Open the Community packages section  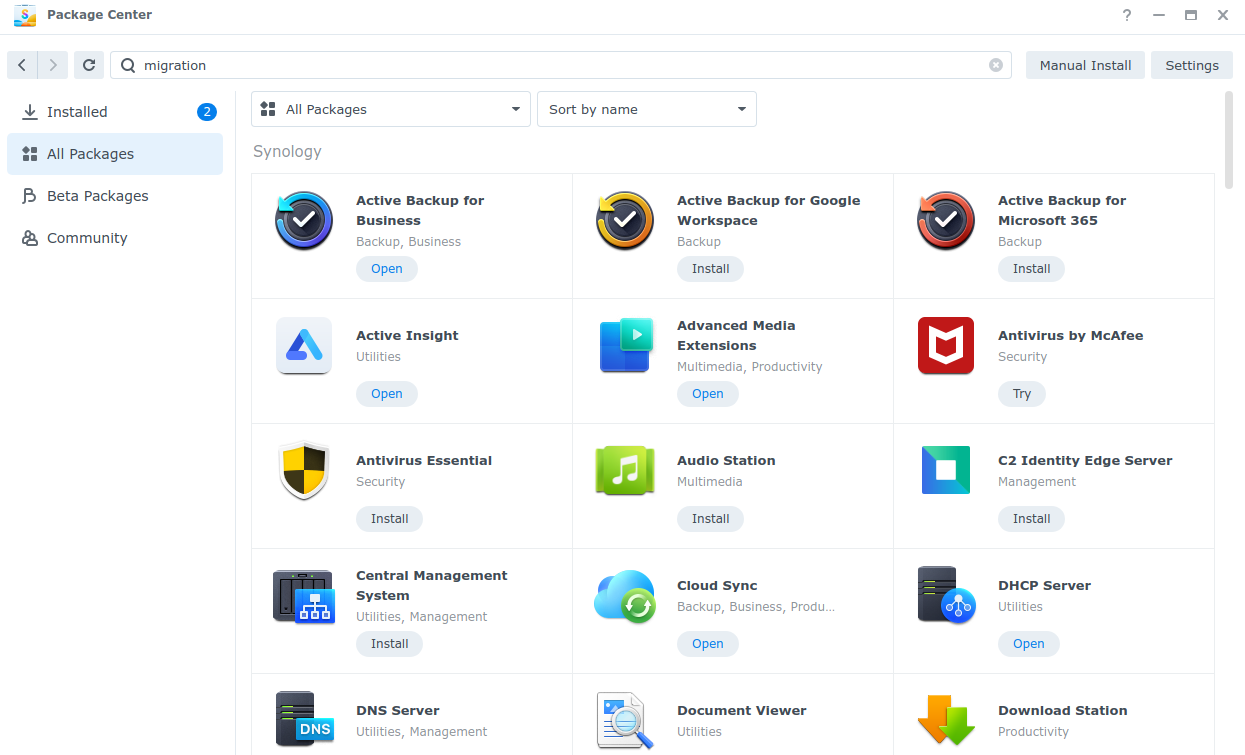(x=115, y=238)
